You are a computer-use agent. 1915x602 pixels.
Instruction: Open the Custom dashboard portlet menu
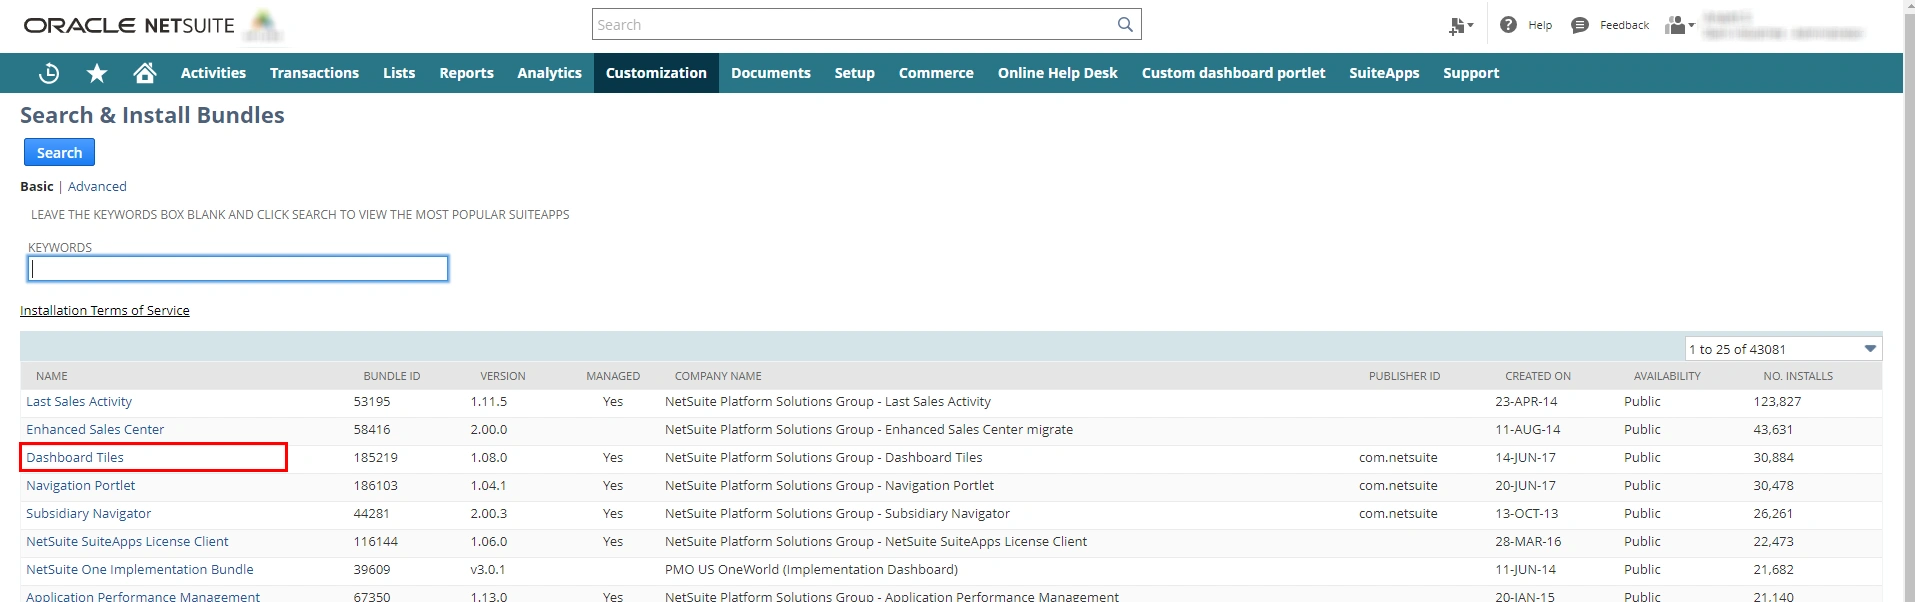click(x=1233, y=73)
